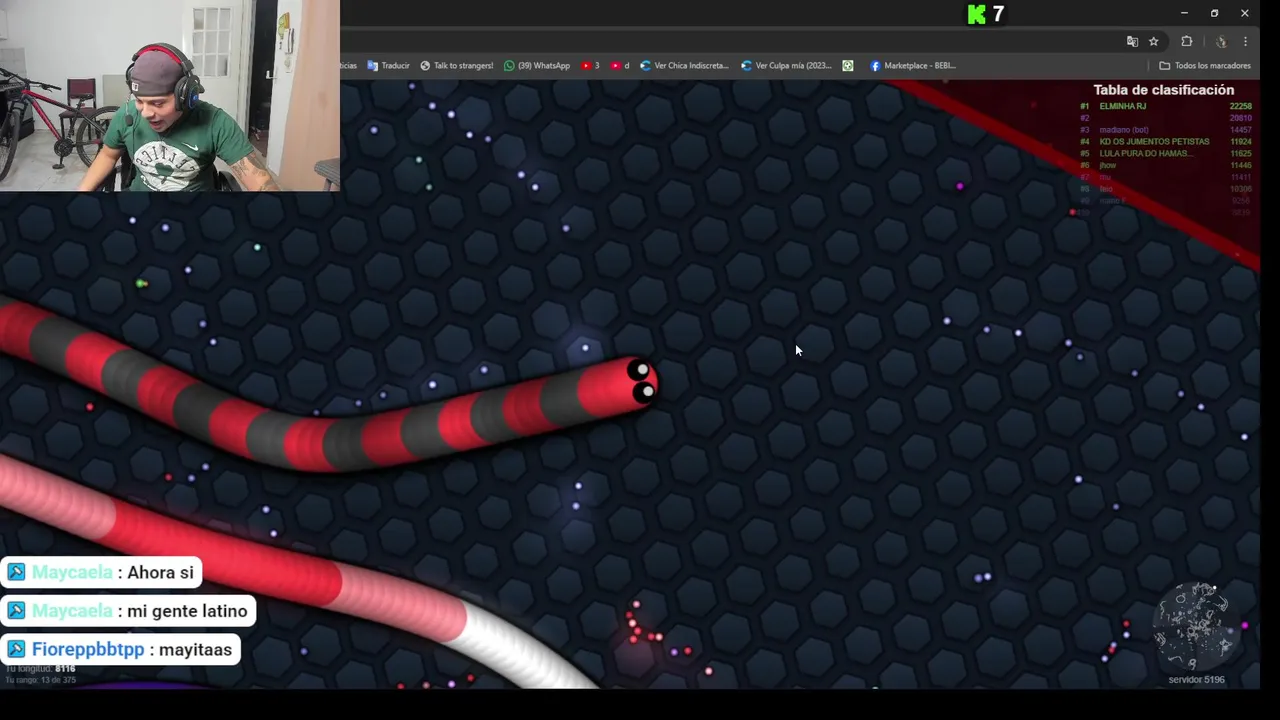The image size is (1280, 720).
Task: Click the red striped snake's head
Action: click(630, 384)
